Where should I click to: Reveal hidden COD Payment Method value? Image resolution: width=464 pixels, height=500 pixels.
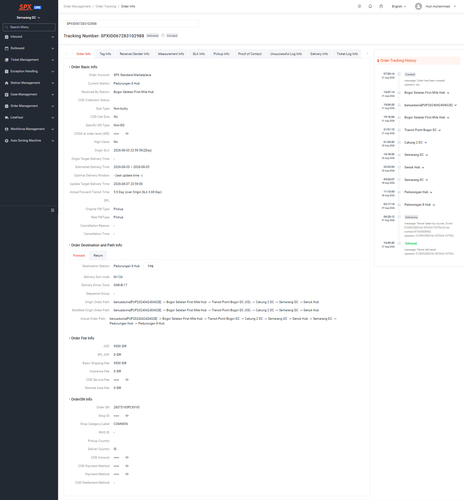[x=127, y=466]
